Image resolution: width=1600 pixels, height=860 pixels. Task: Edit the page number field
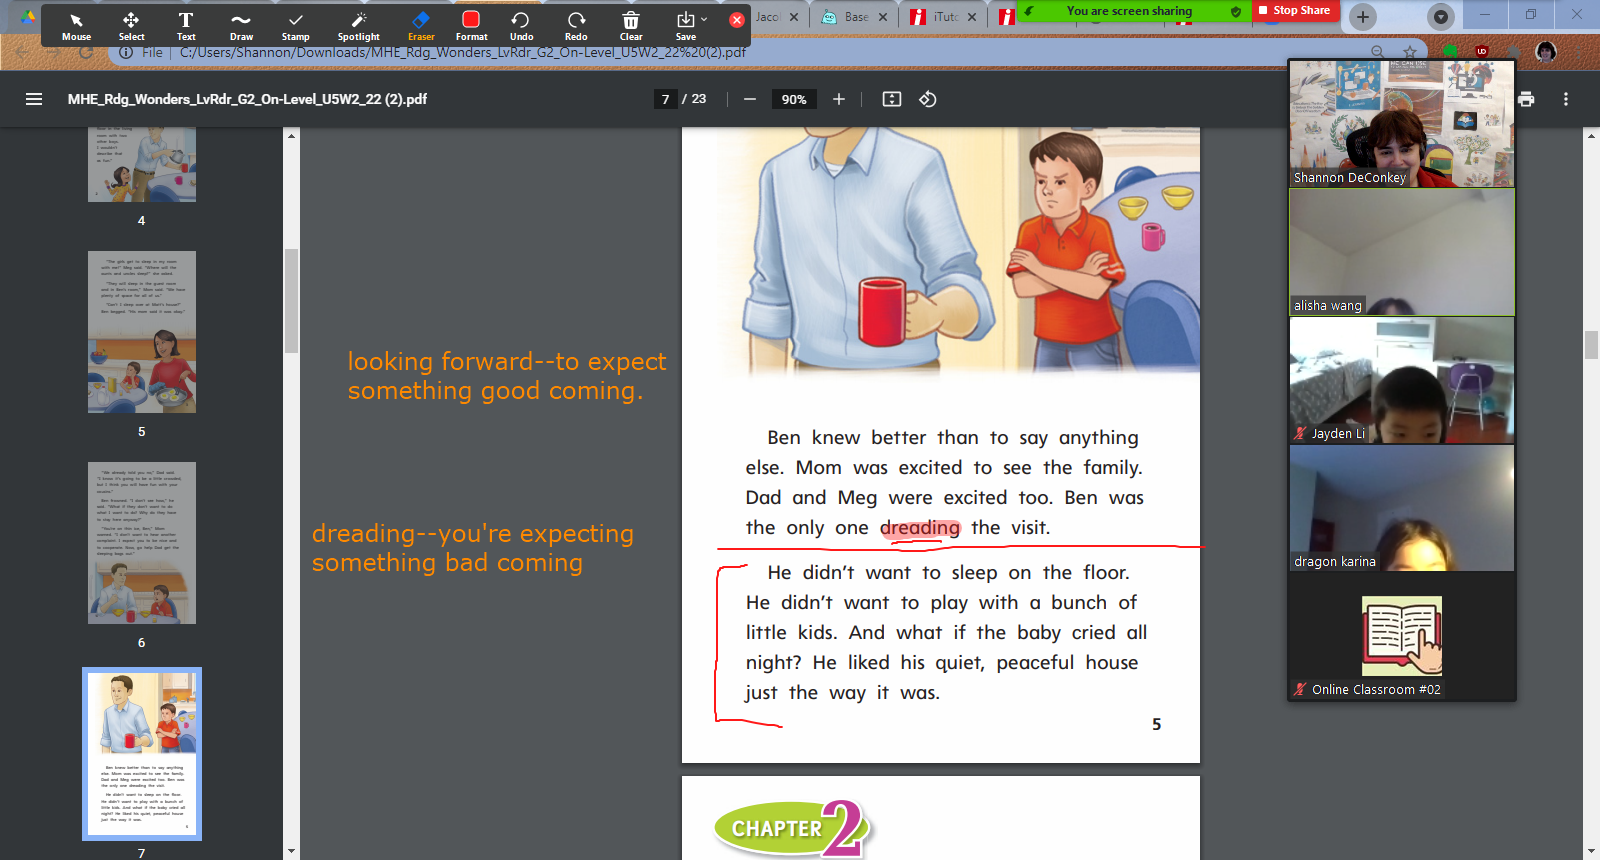tap(665, 99)
